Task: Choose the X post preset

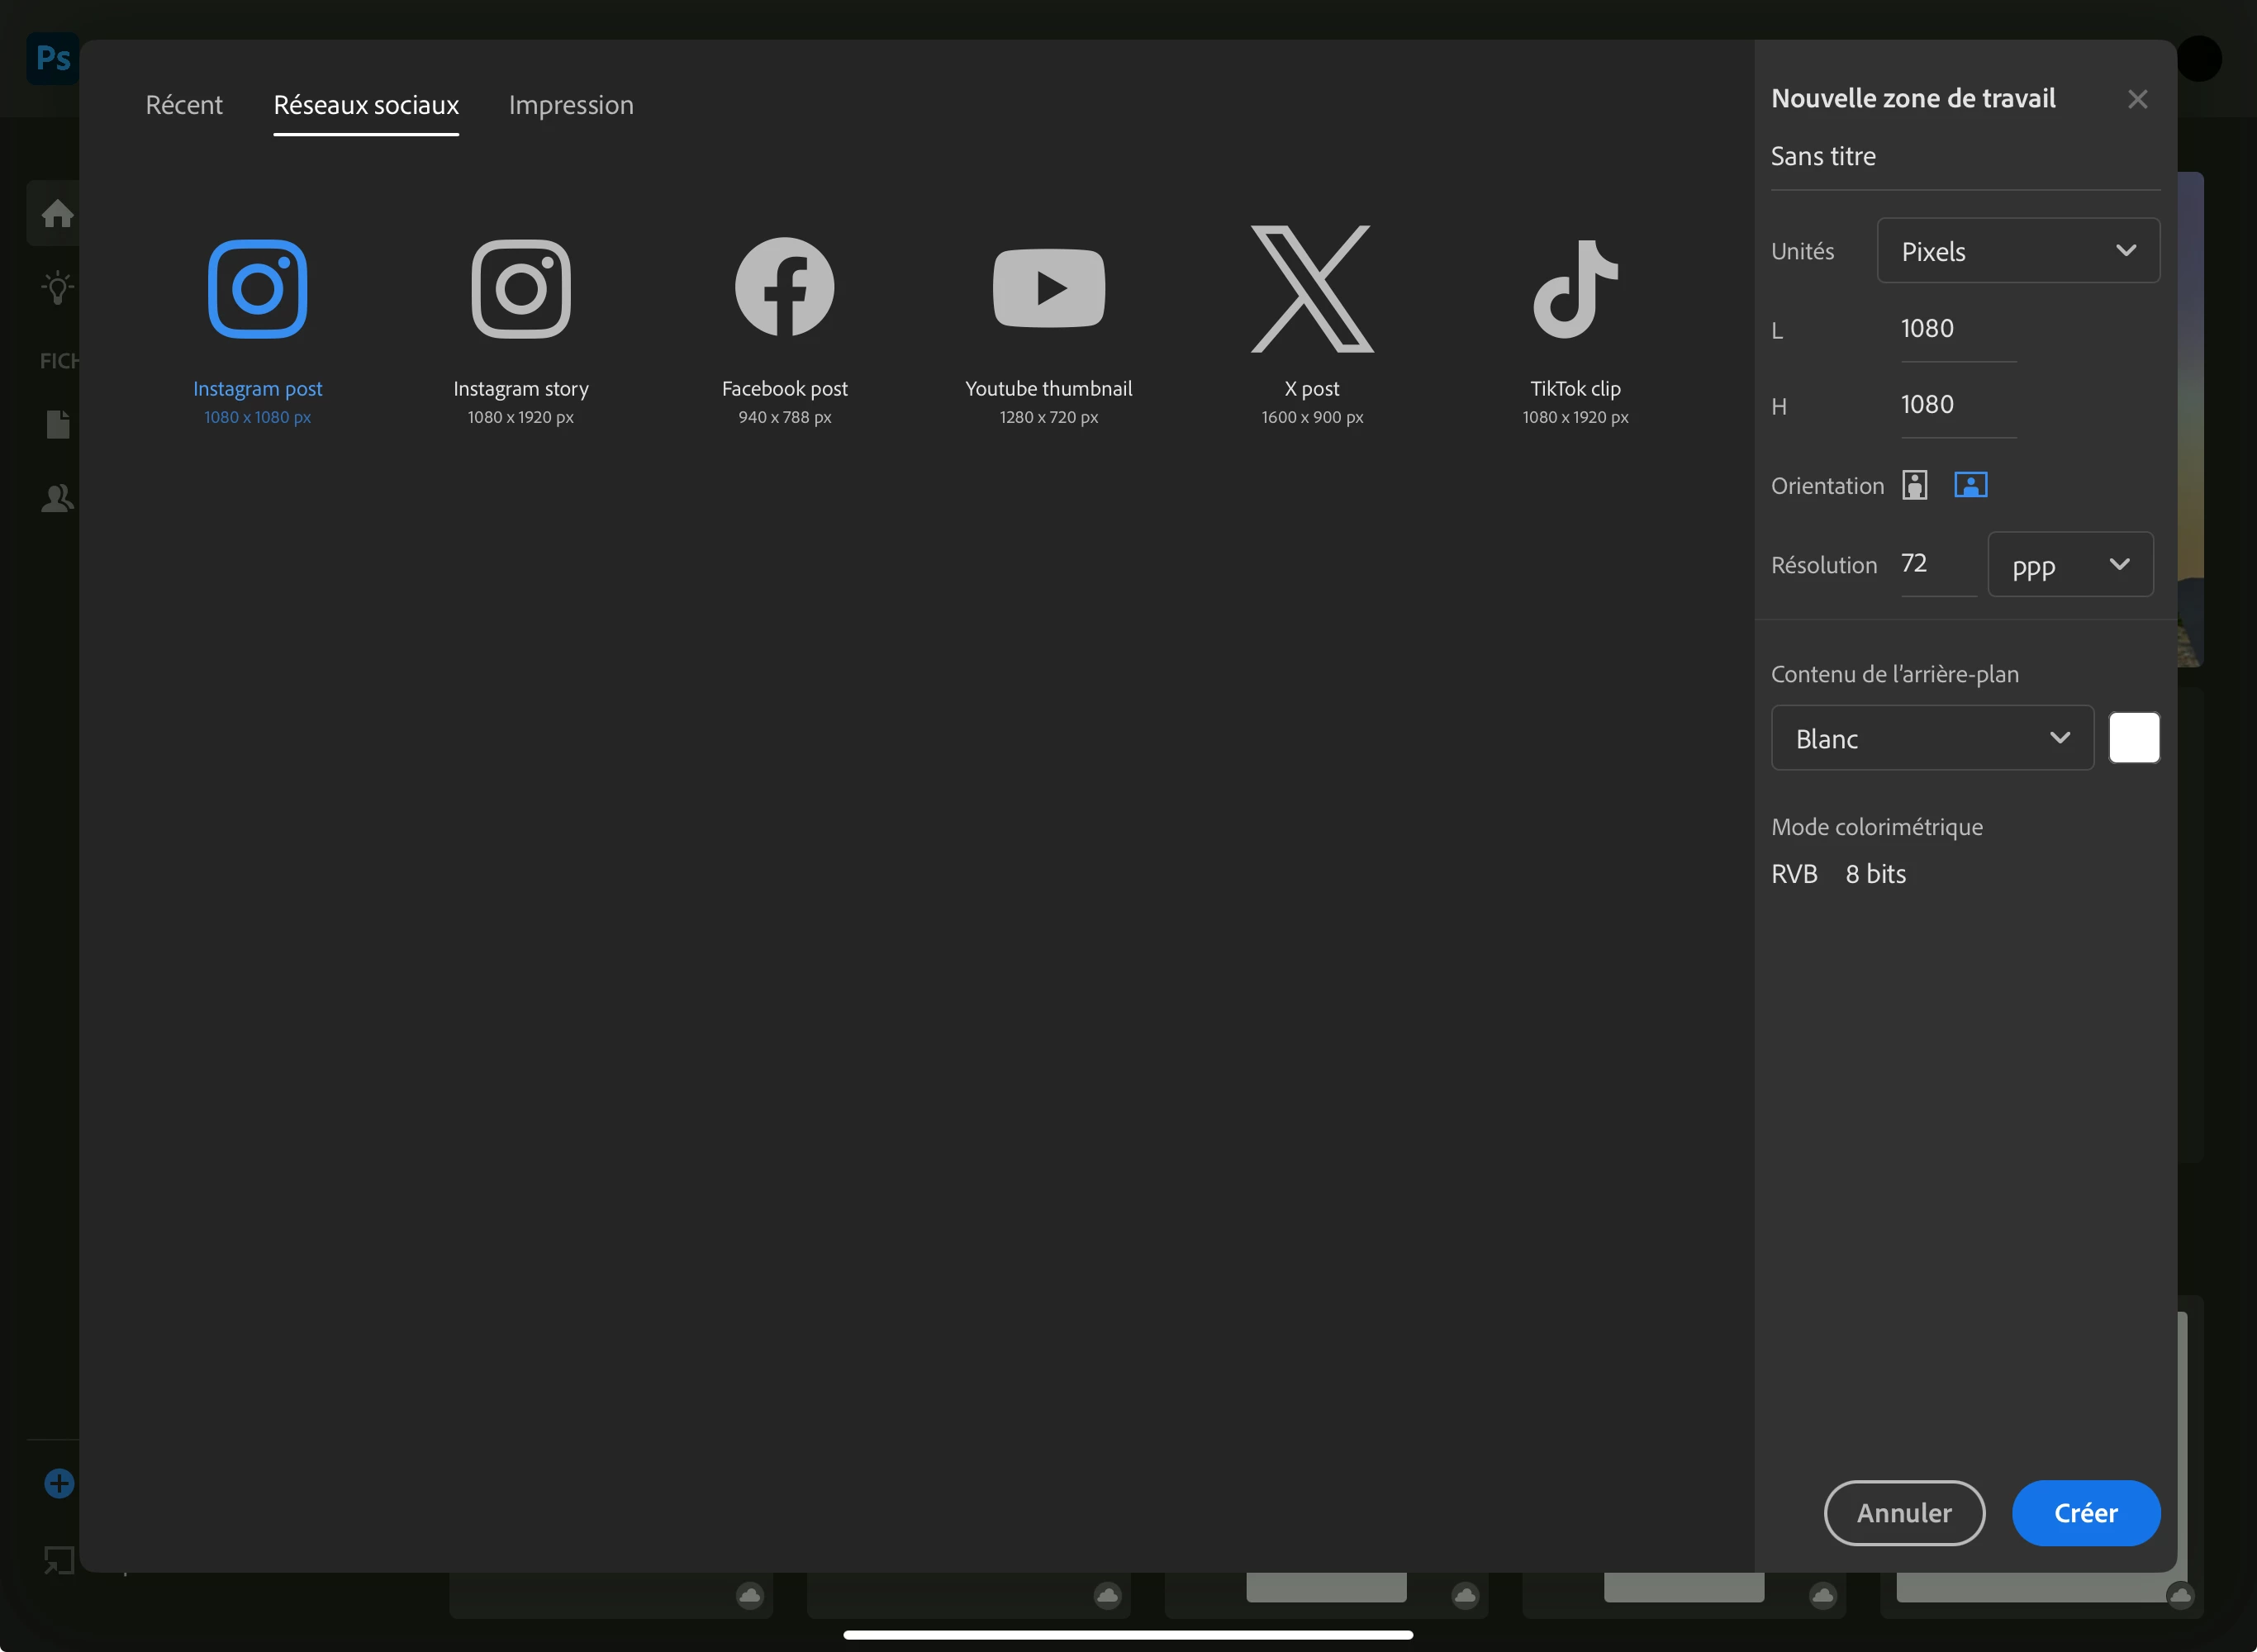Action: click(x=1312, y=289)
